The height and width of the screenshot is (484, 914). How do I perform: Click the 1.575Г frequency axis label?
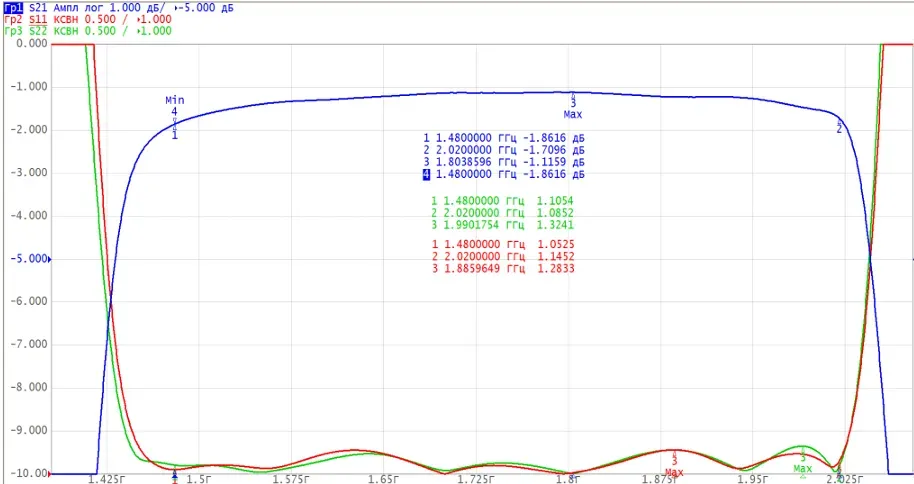291,479
